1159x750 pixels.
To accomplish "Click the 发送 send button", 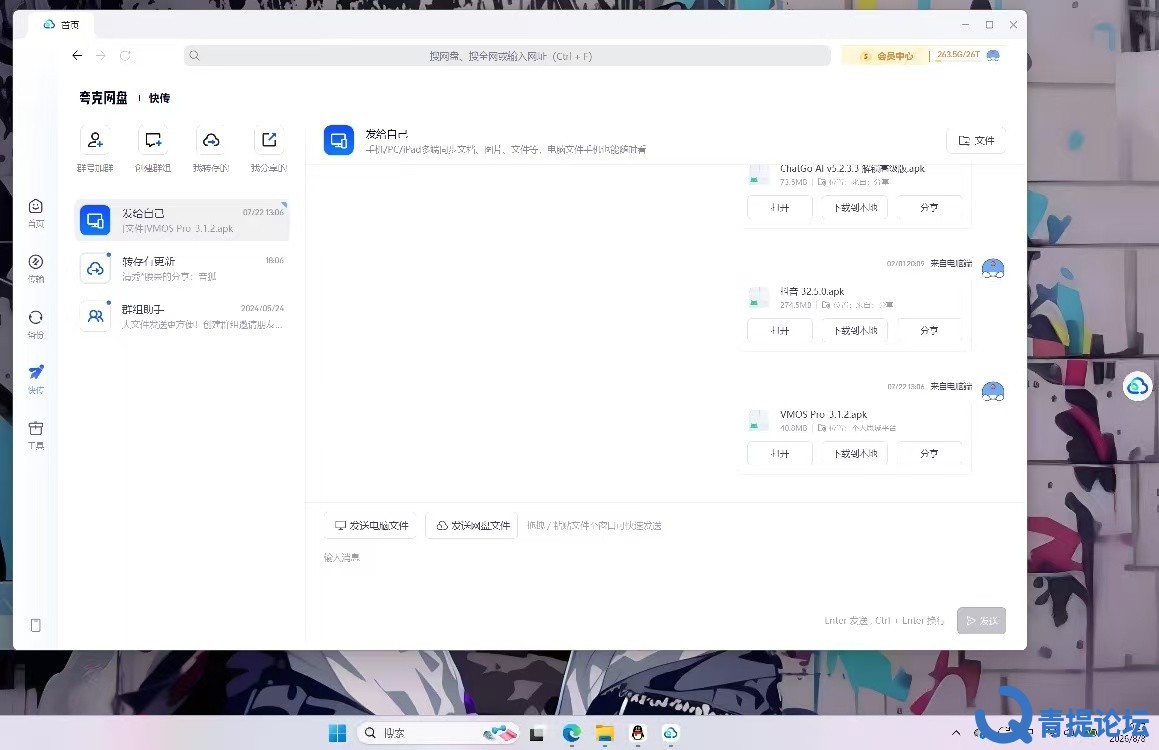I will (981, 621).
